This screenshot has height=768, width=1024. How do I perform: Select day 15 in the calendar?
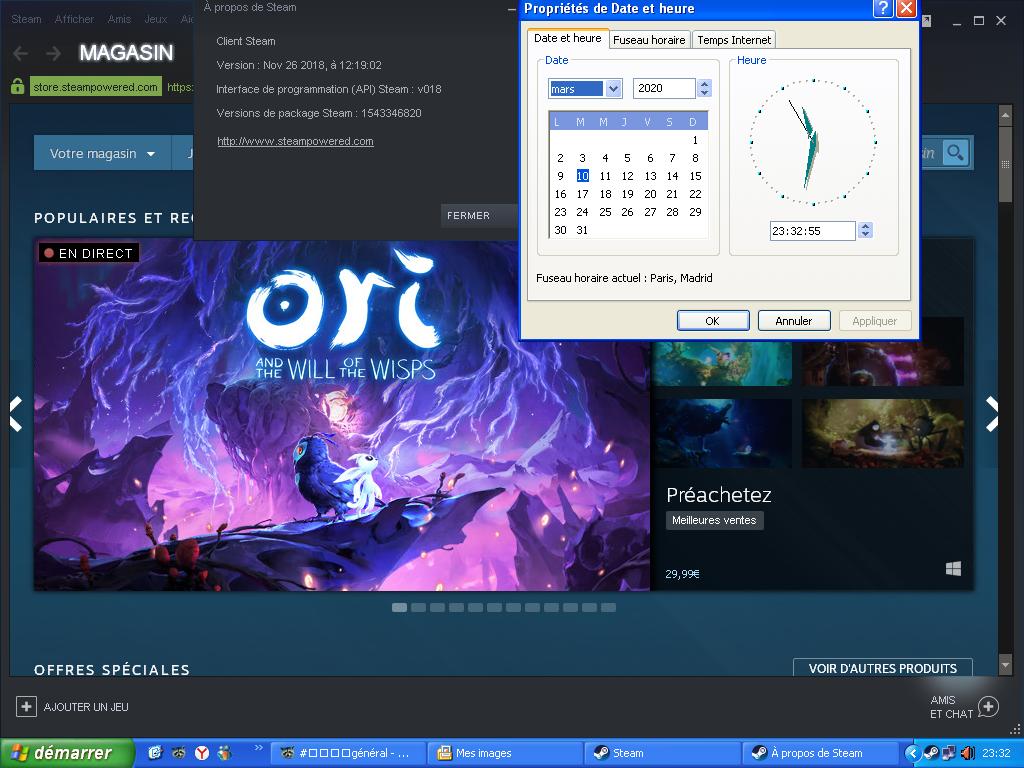pyautogui.click(x=696, y=176)
